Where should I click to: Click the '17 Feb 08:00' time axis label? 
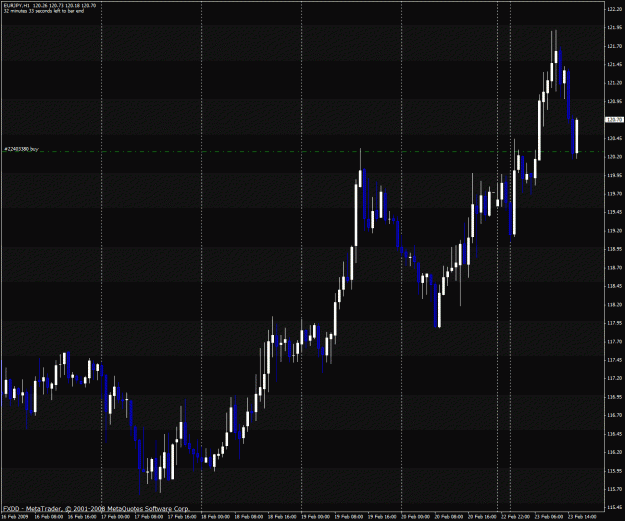click(149, 517)
